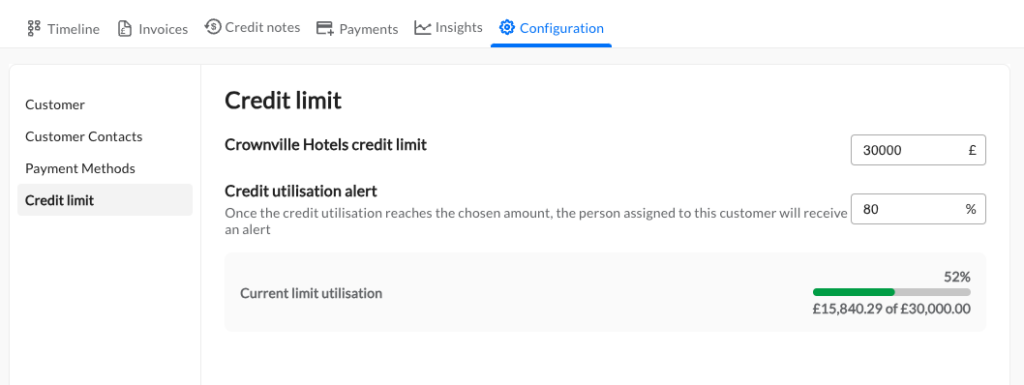Click the Configuration gear icon

click(507, 27)
